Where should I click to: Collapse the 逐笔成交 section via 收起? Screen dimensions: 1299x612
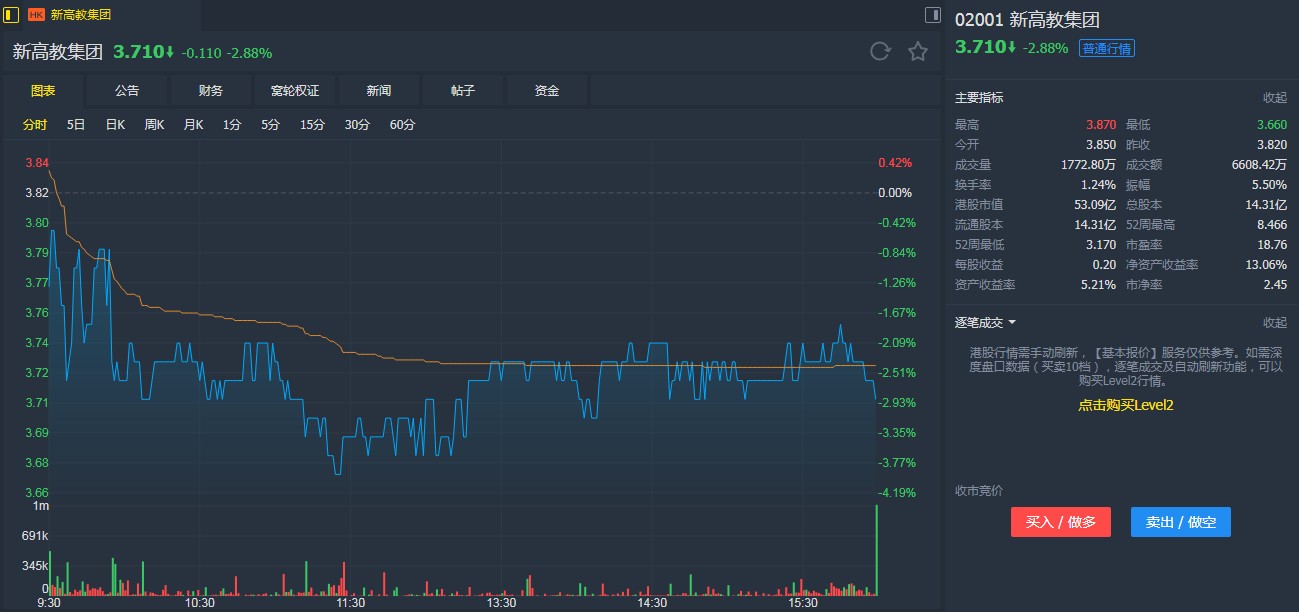coord(1274,322)
